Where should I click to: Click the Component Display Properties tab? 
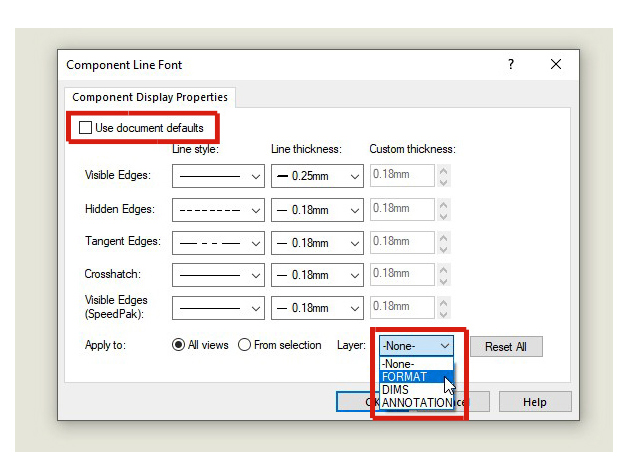pos(150,97)
